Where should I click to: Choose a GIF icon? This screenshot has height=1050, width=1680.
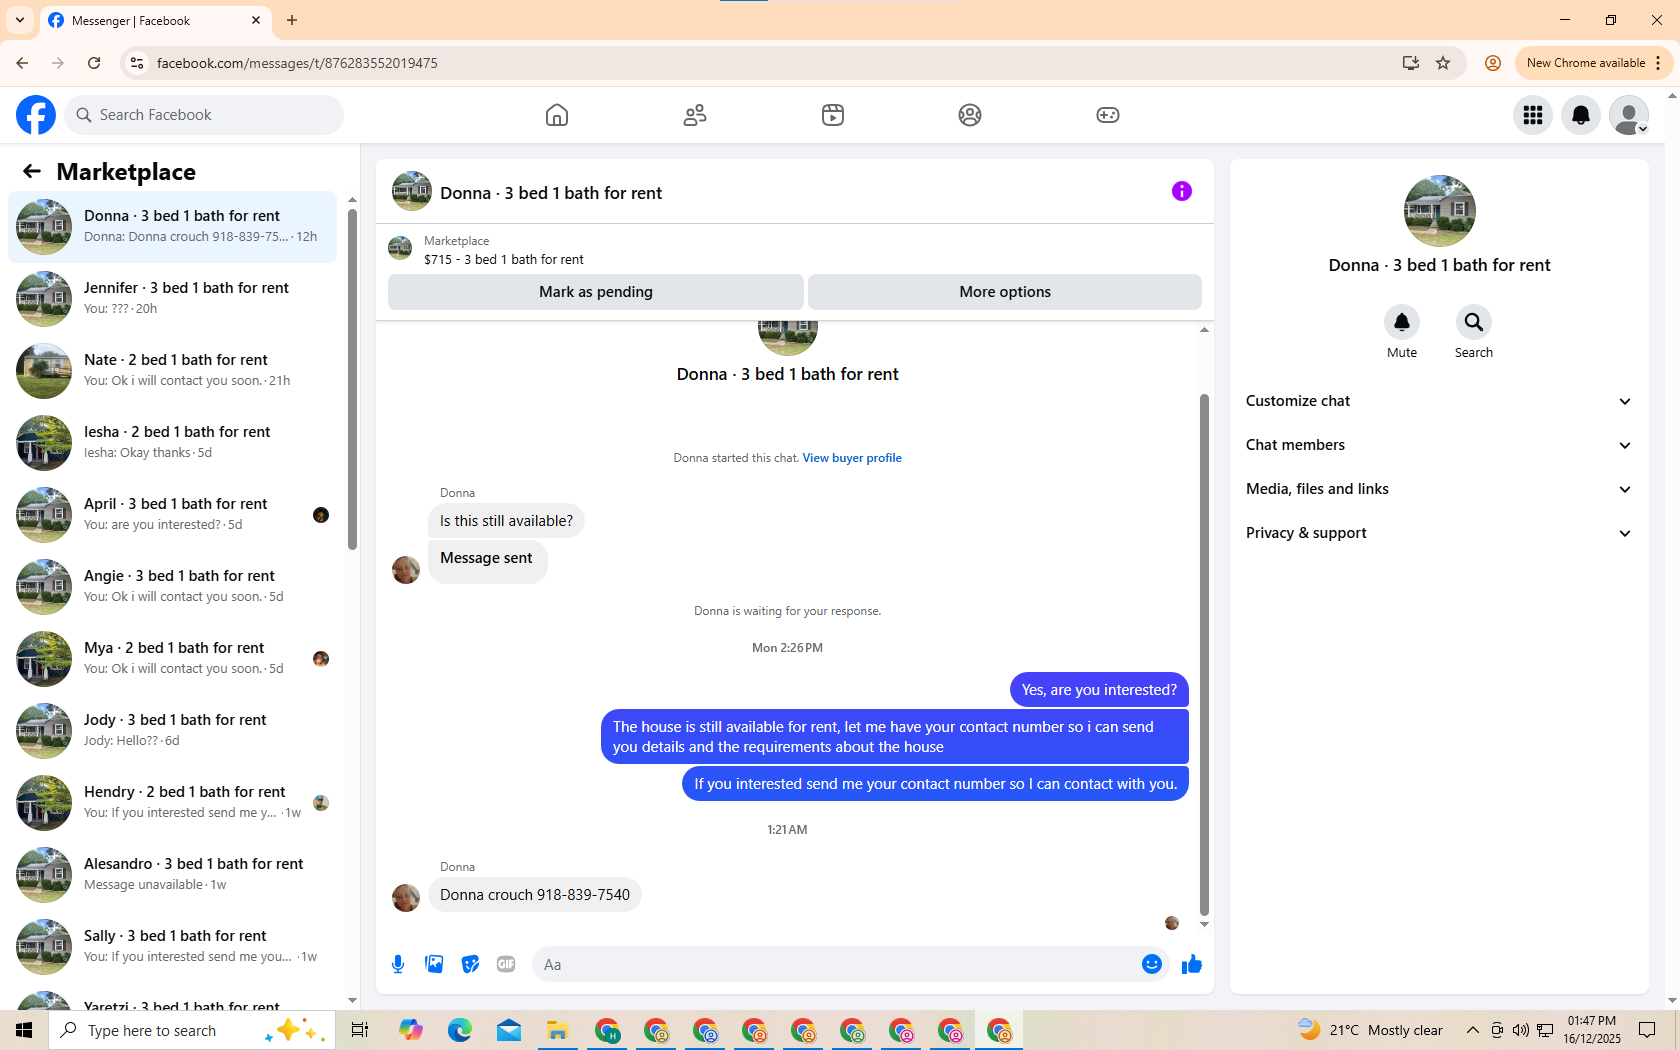tap(506, 964)
